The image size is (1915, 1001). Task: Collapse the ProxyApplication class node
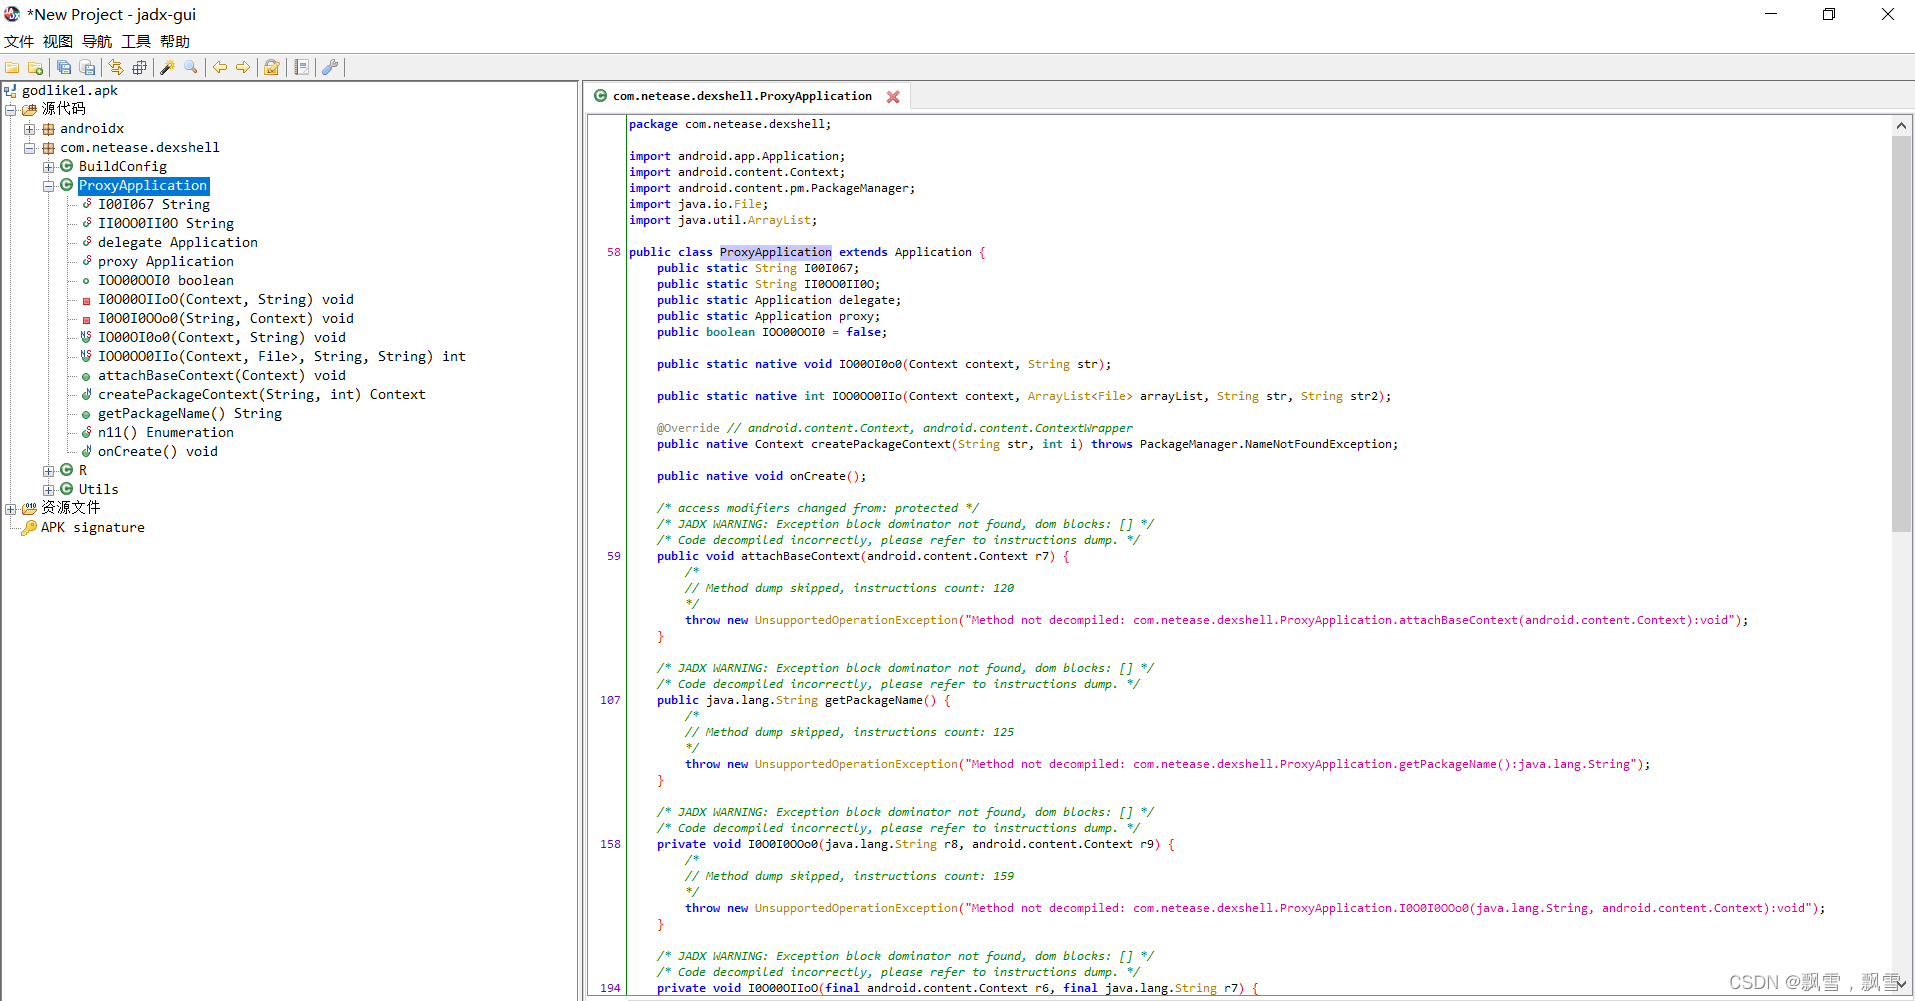click(x=48, y=186)
